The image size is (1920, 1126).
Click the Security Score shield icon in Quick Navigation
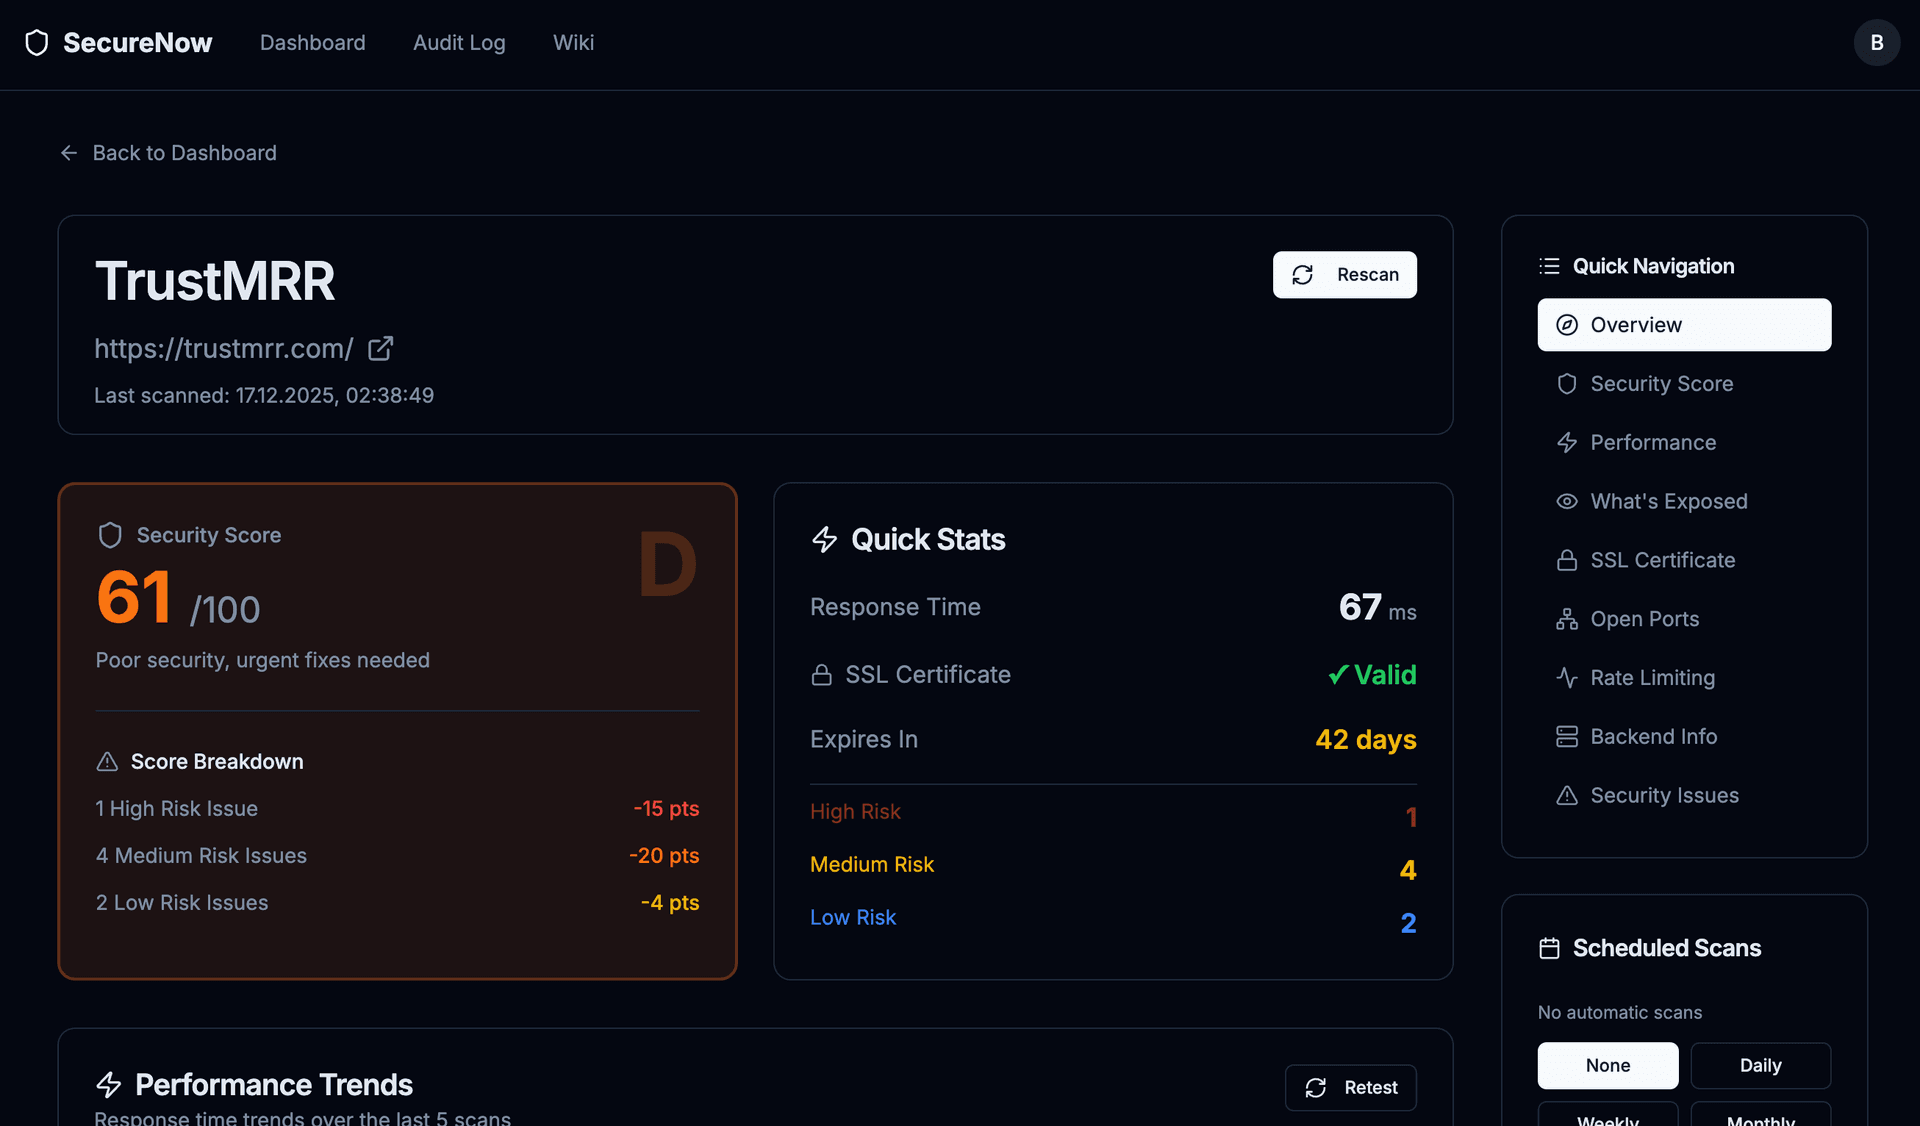click(1567, 384)
